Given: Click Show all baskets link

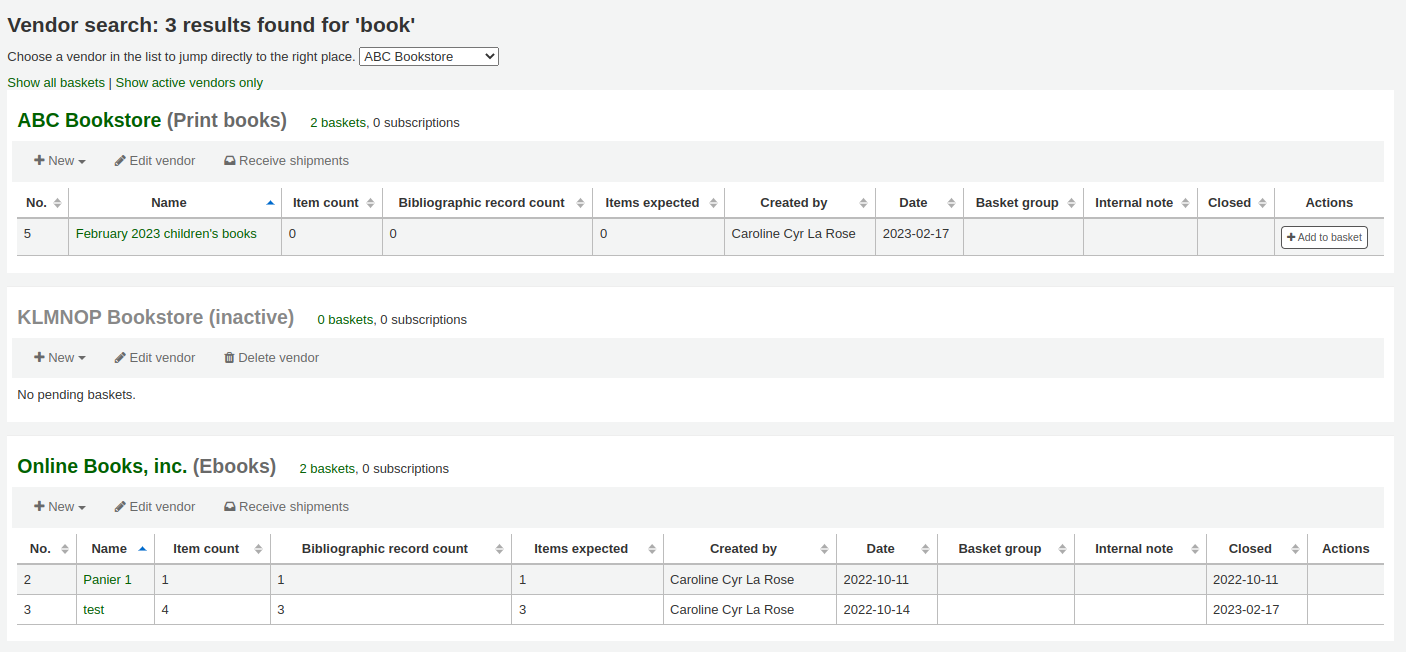Looking at the screenshot, I should click(56, 83).
